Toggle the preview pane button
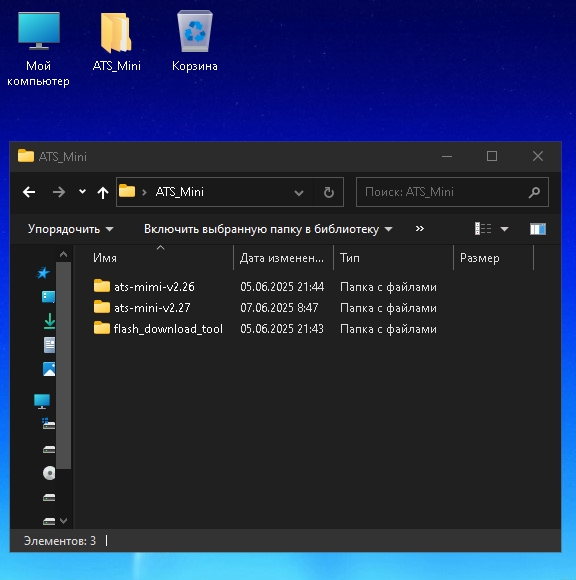This screenshot has height=580, width=576. (538, 229)
